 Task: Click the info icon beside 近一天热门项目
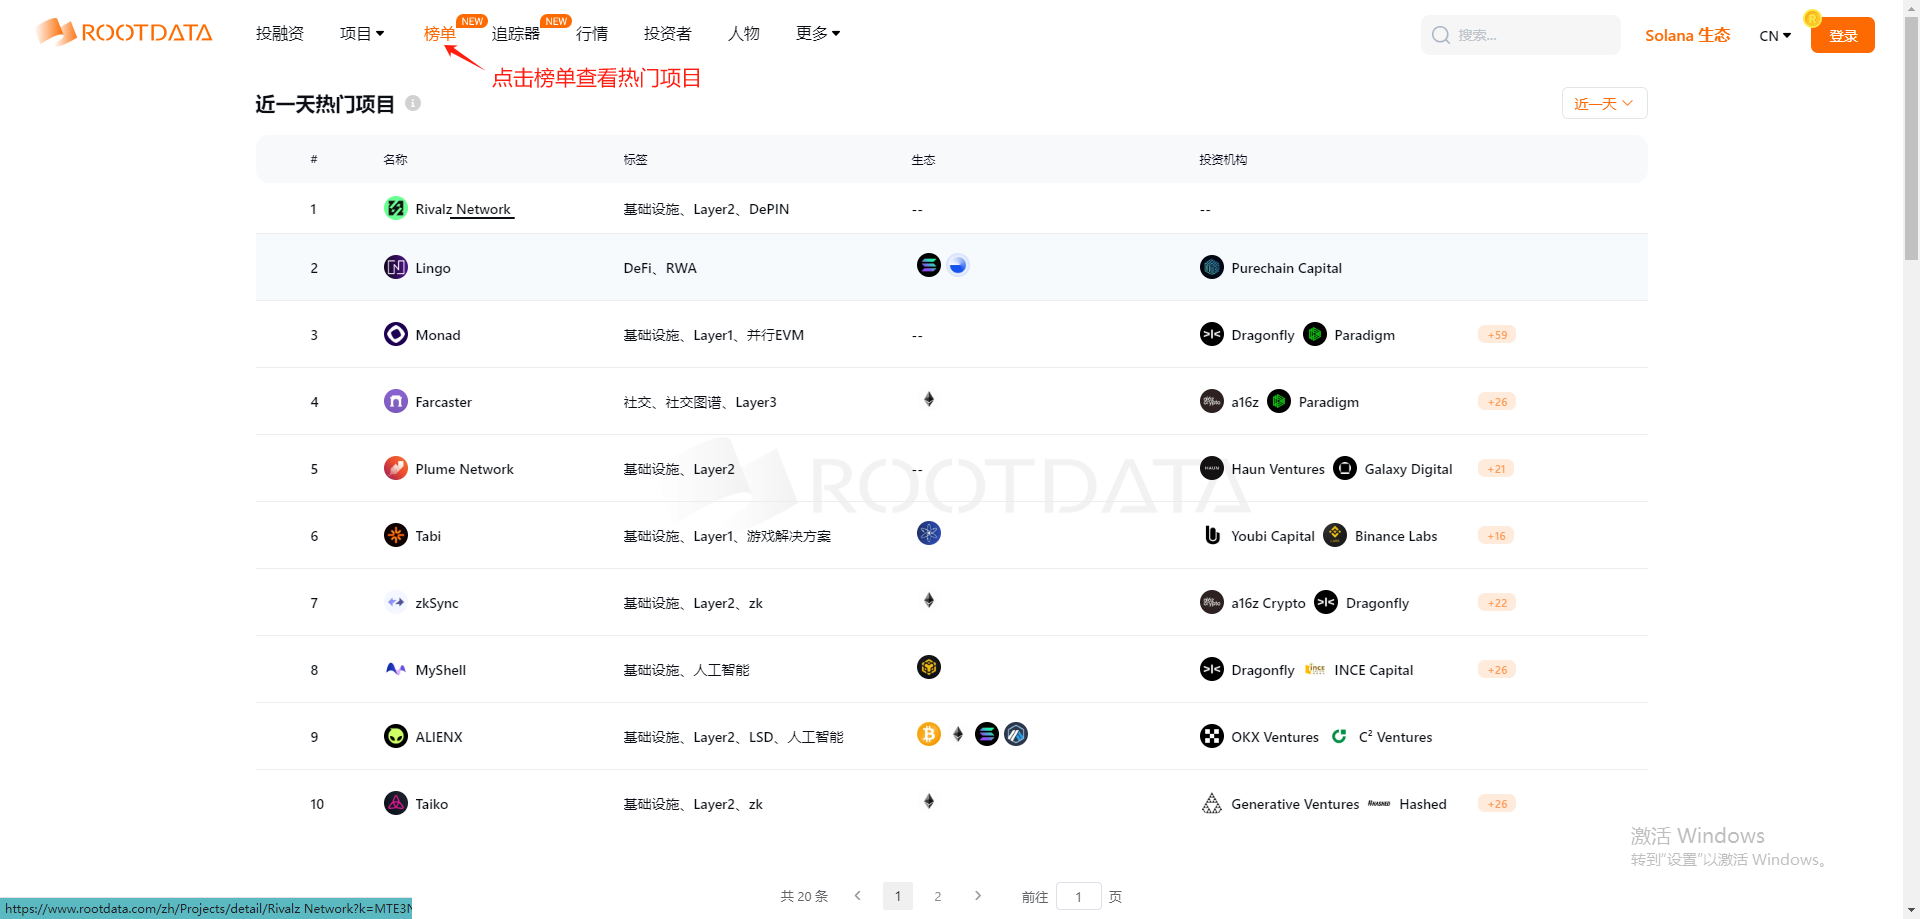[x=413, y=103]
